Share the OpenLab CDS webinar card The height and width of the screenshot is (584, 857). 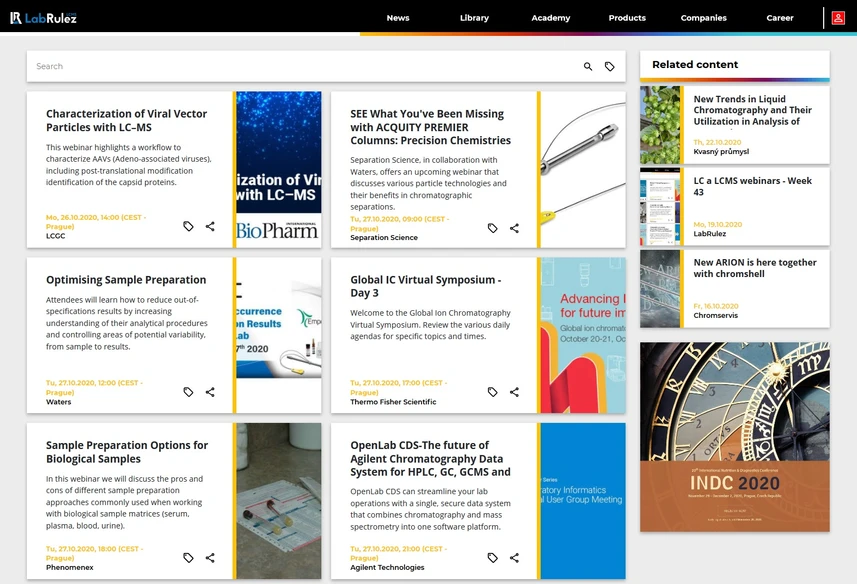tap(514, 558)
